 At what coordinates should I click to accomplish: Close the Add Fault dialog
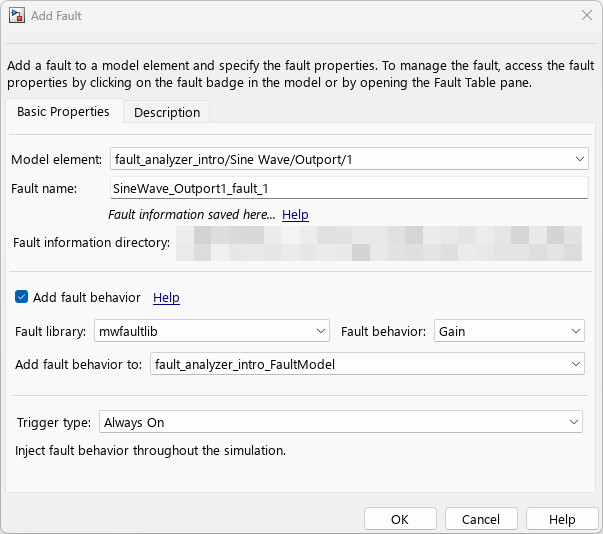pos(585,15)
